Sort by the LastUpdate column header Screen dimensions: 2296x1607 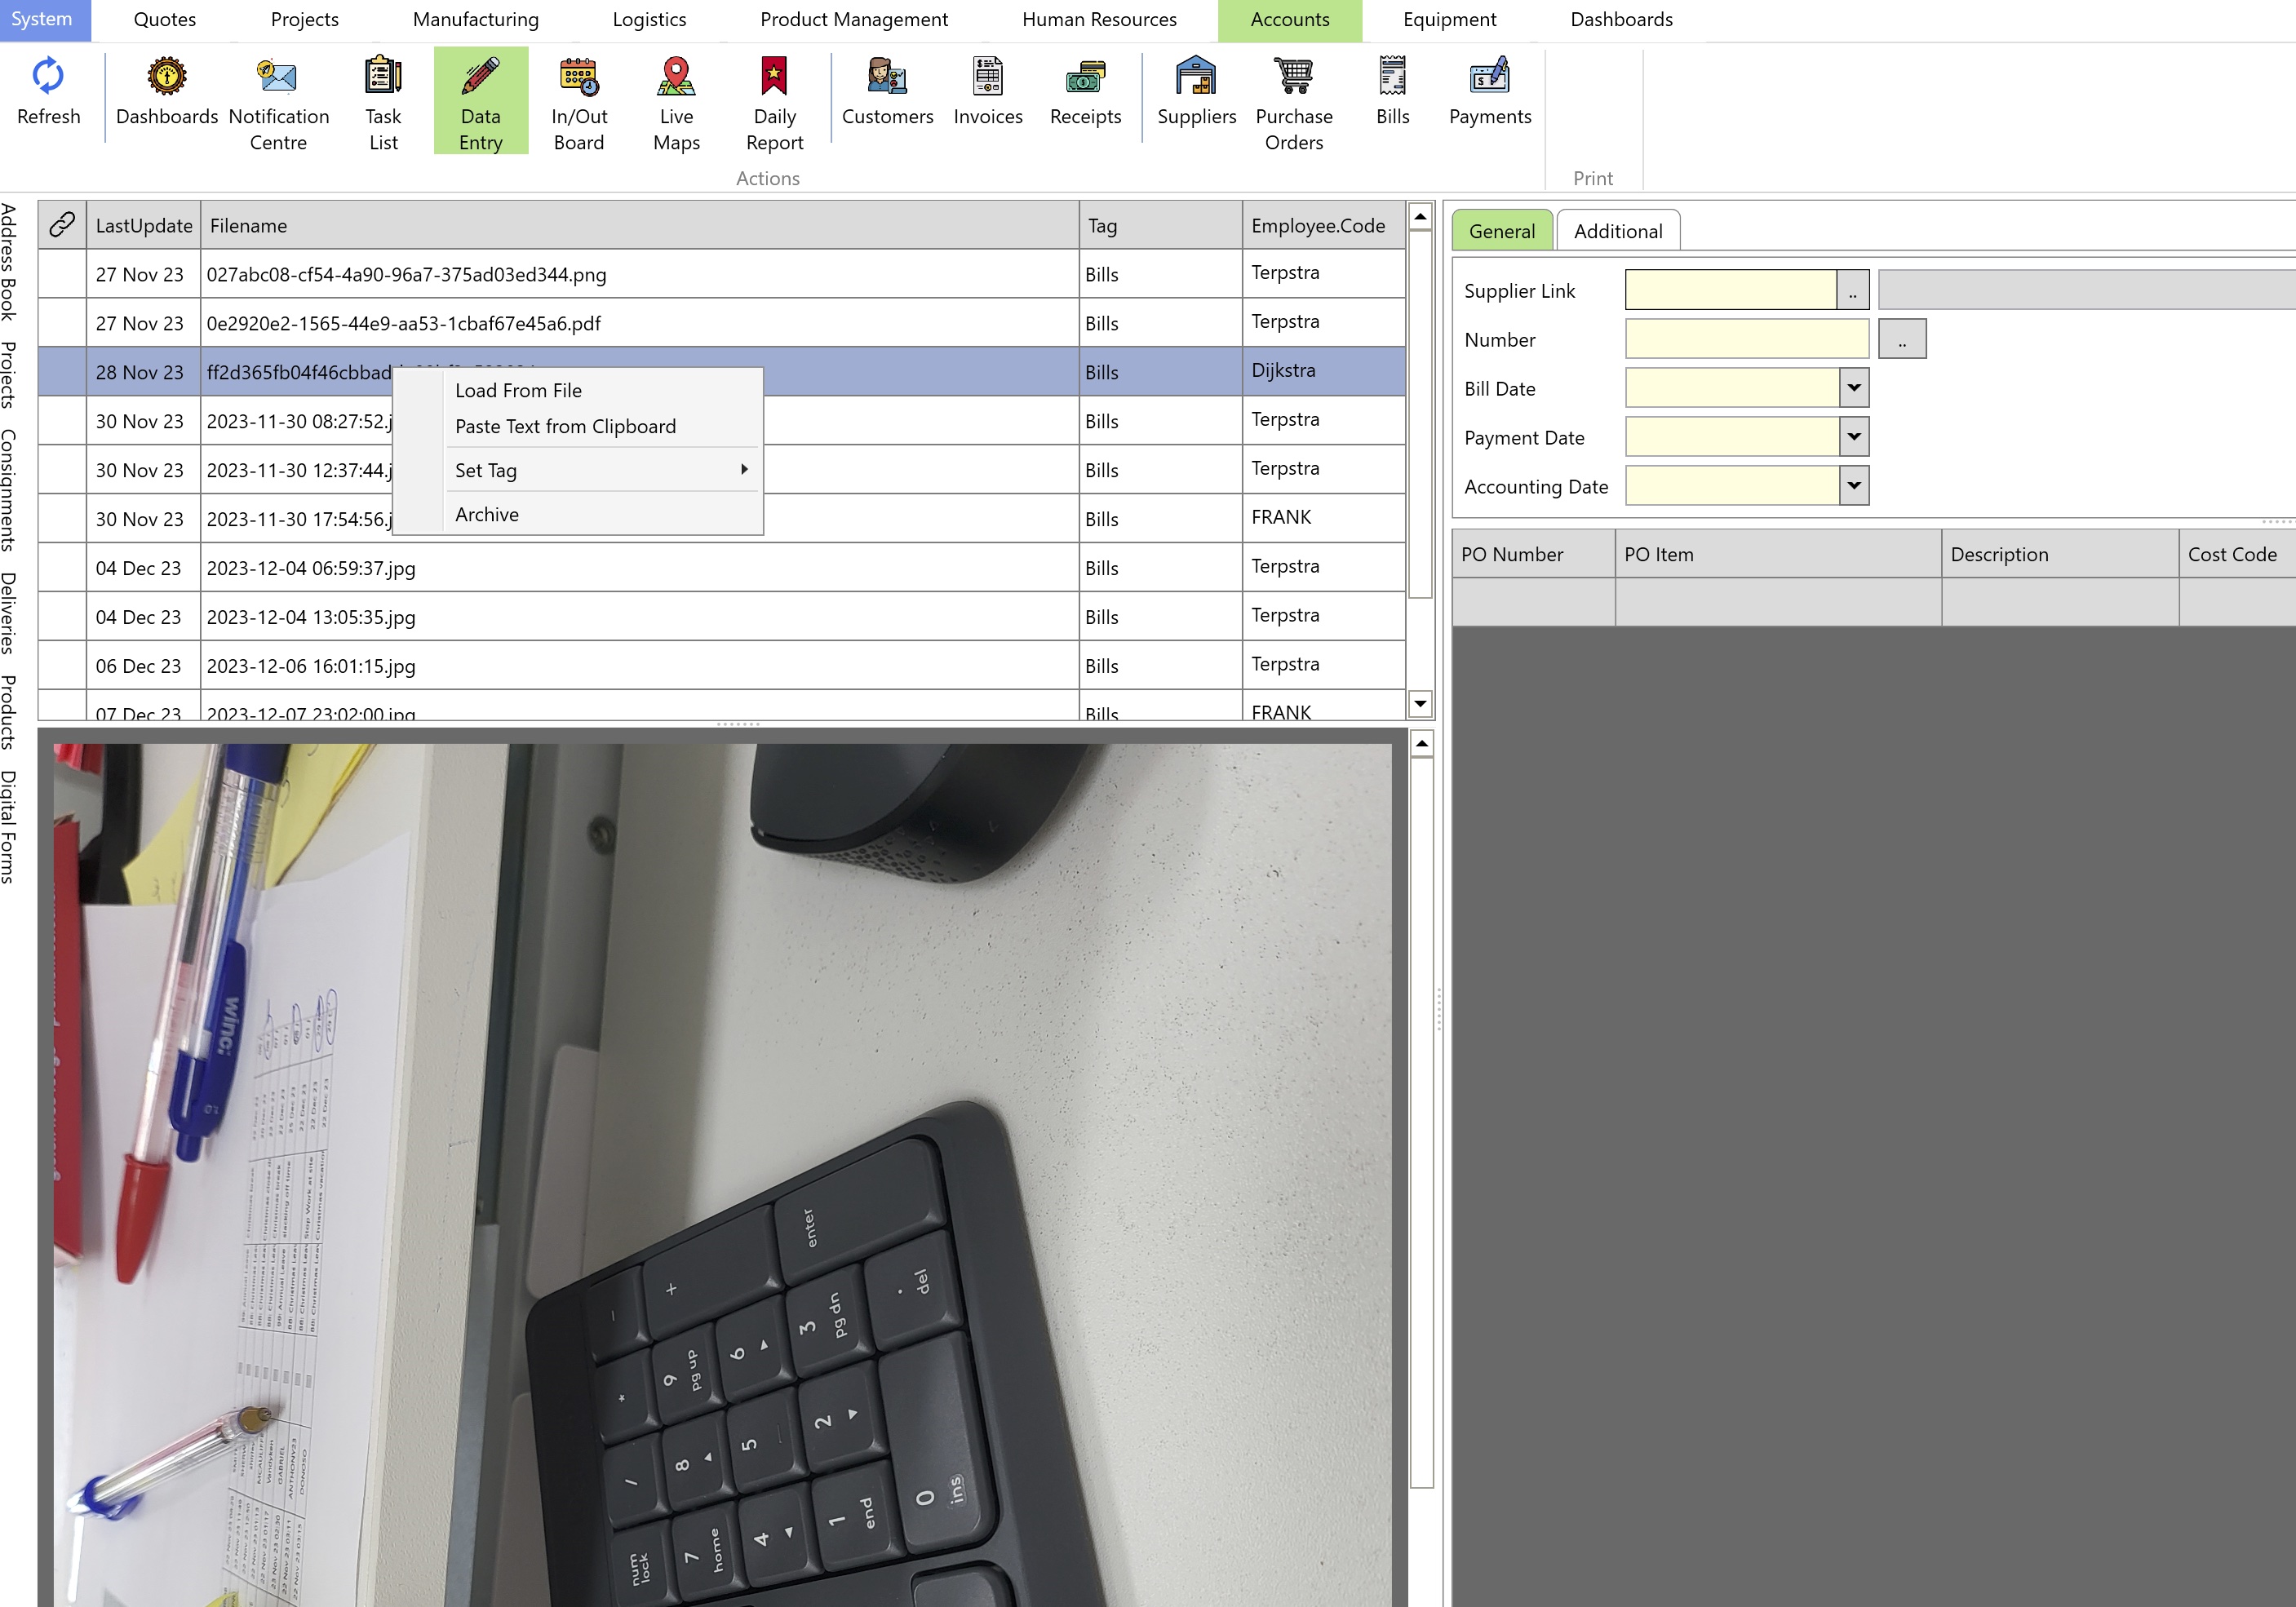pos(144,225)
